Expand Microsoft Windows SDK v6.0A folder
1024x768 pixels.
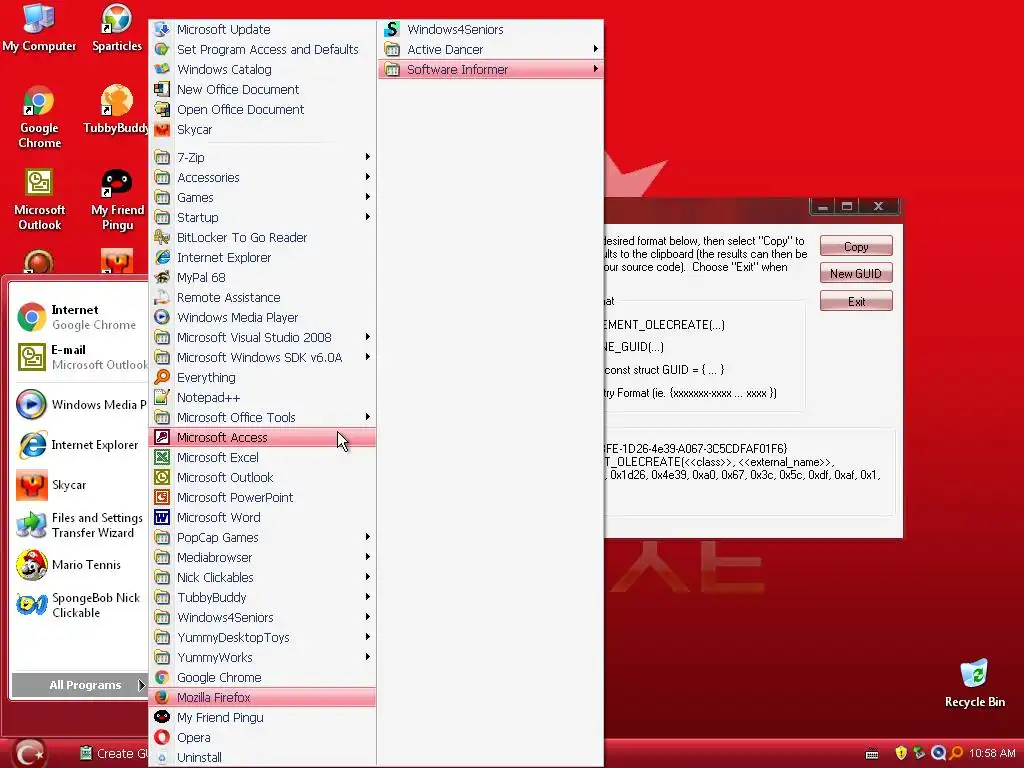[263, 357]
